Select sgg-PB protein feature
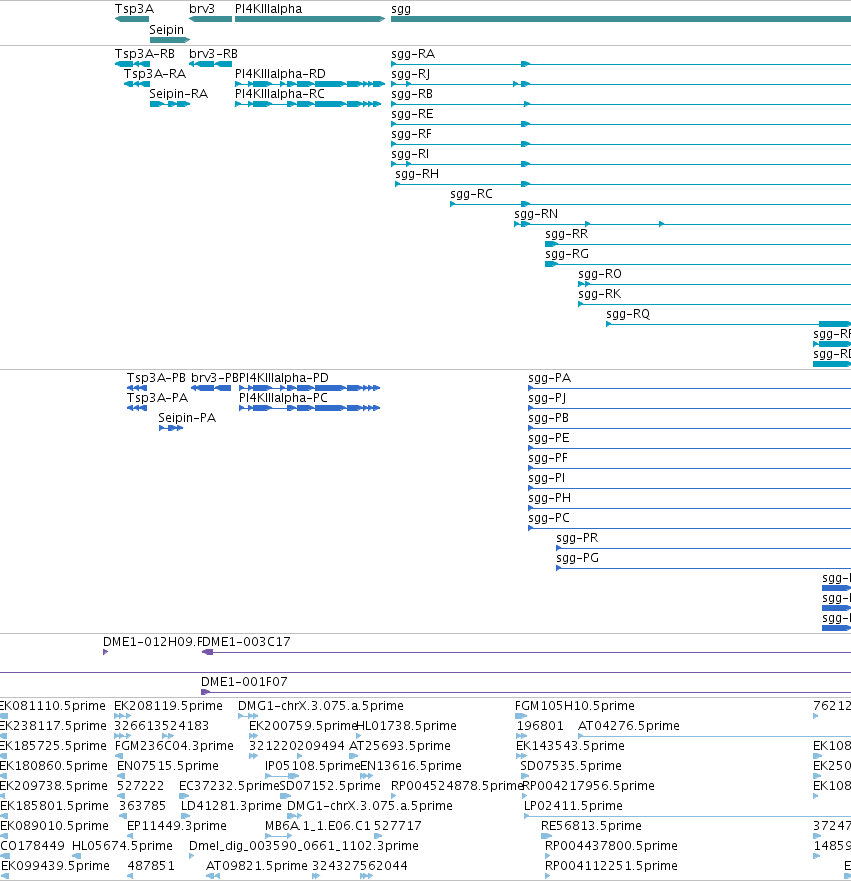 tap(689, 428)
